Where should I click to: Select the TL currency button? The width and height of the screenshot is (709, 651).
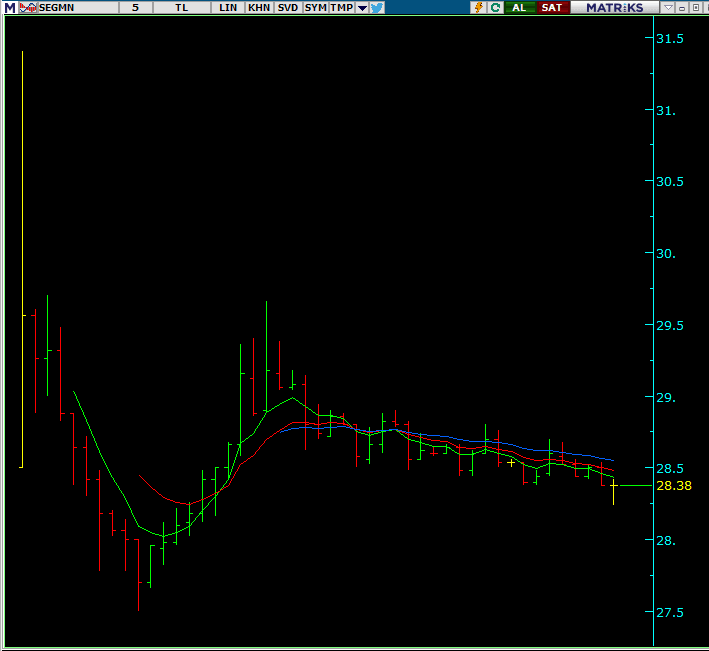pos(182,7)
